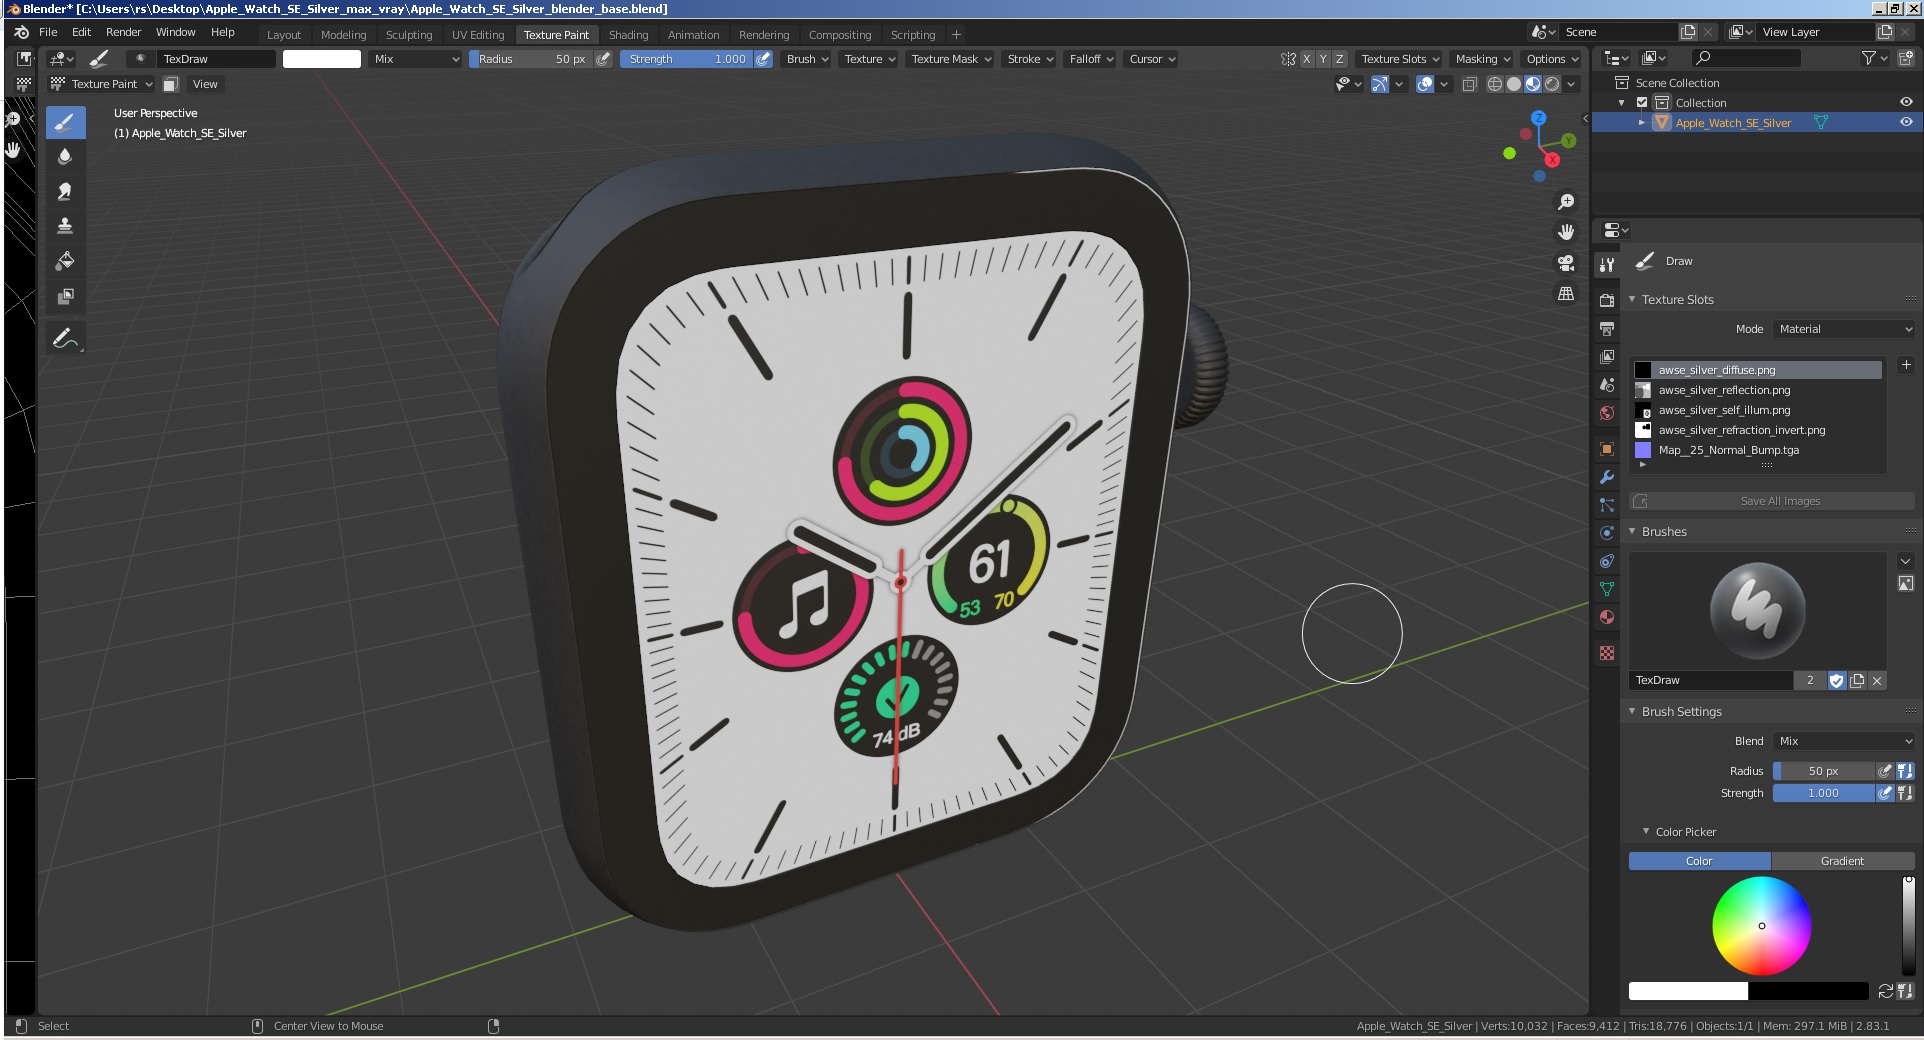The width and height of the screenshot is (1924, 1040).
Task: Open the Material properties tab
Action: pos(1607,617)
